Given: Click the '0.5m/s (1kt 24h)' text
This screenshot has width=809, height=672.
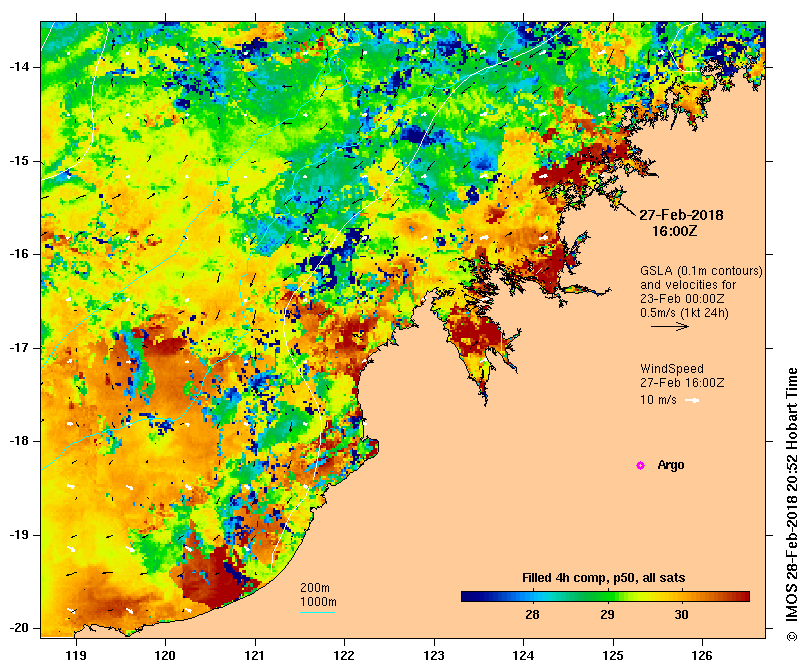Looking at the screenshot, I should (684, 313).
